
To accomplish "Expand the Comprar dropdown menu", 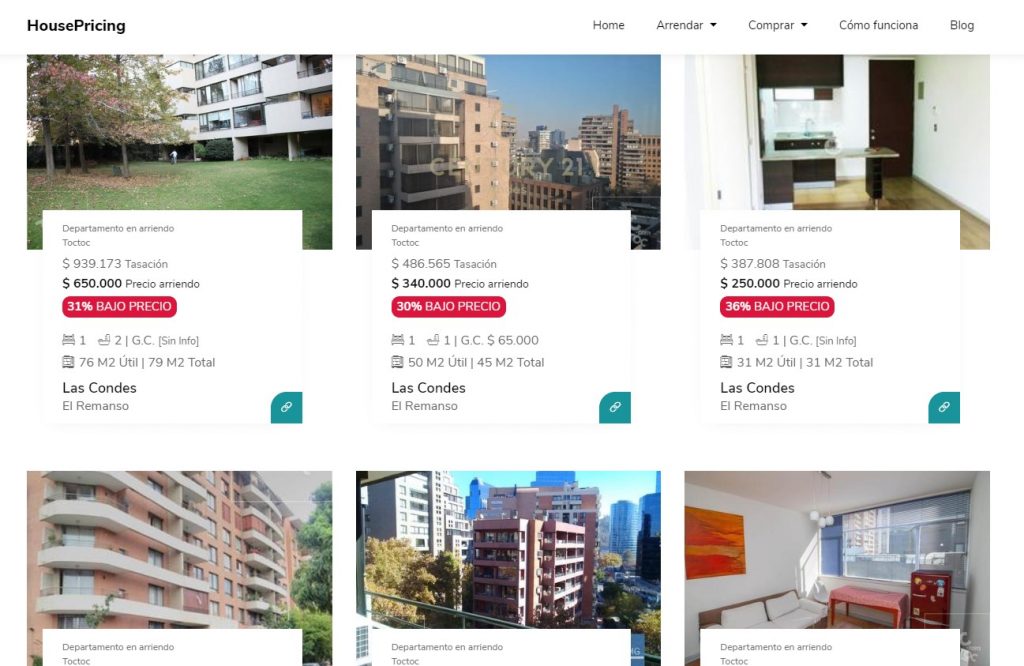I will [778, 25].
